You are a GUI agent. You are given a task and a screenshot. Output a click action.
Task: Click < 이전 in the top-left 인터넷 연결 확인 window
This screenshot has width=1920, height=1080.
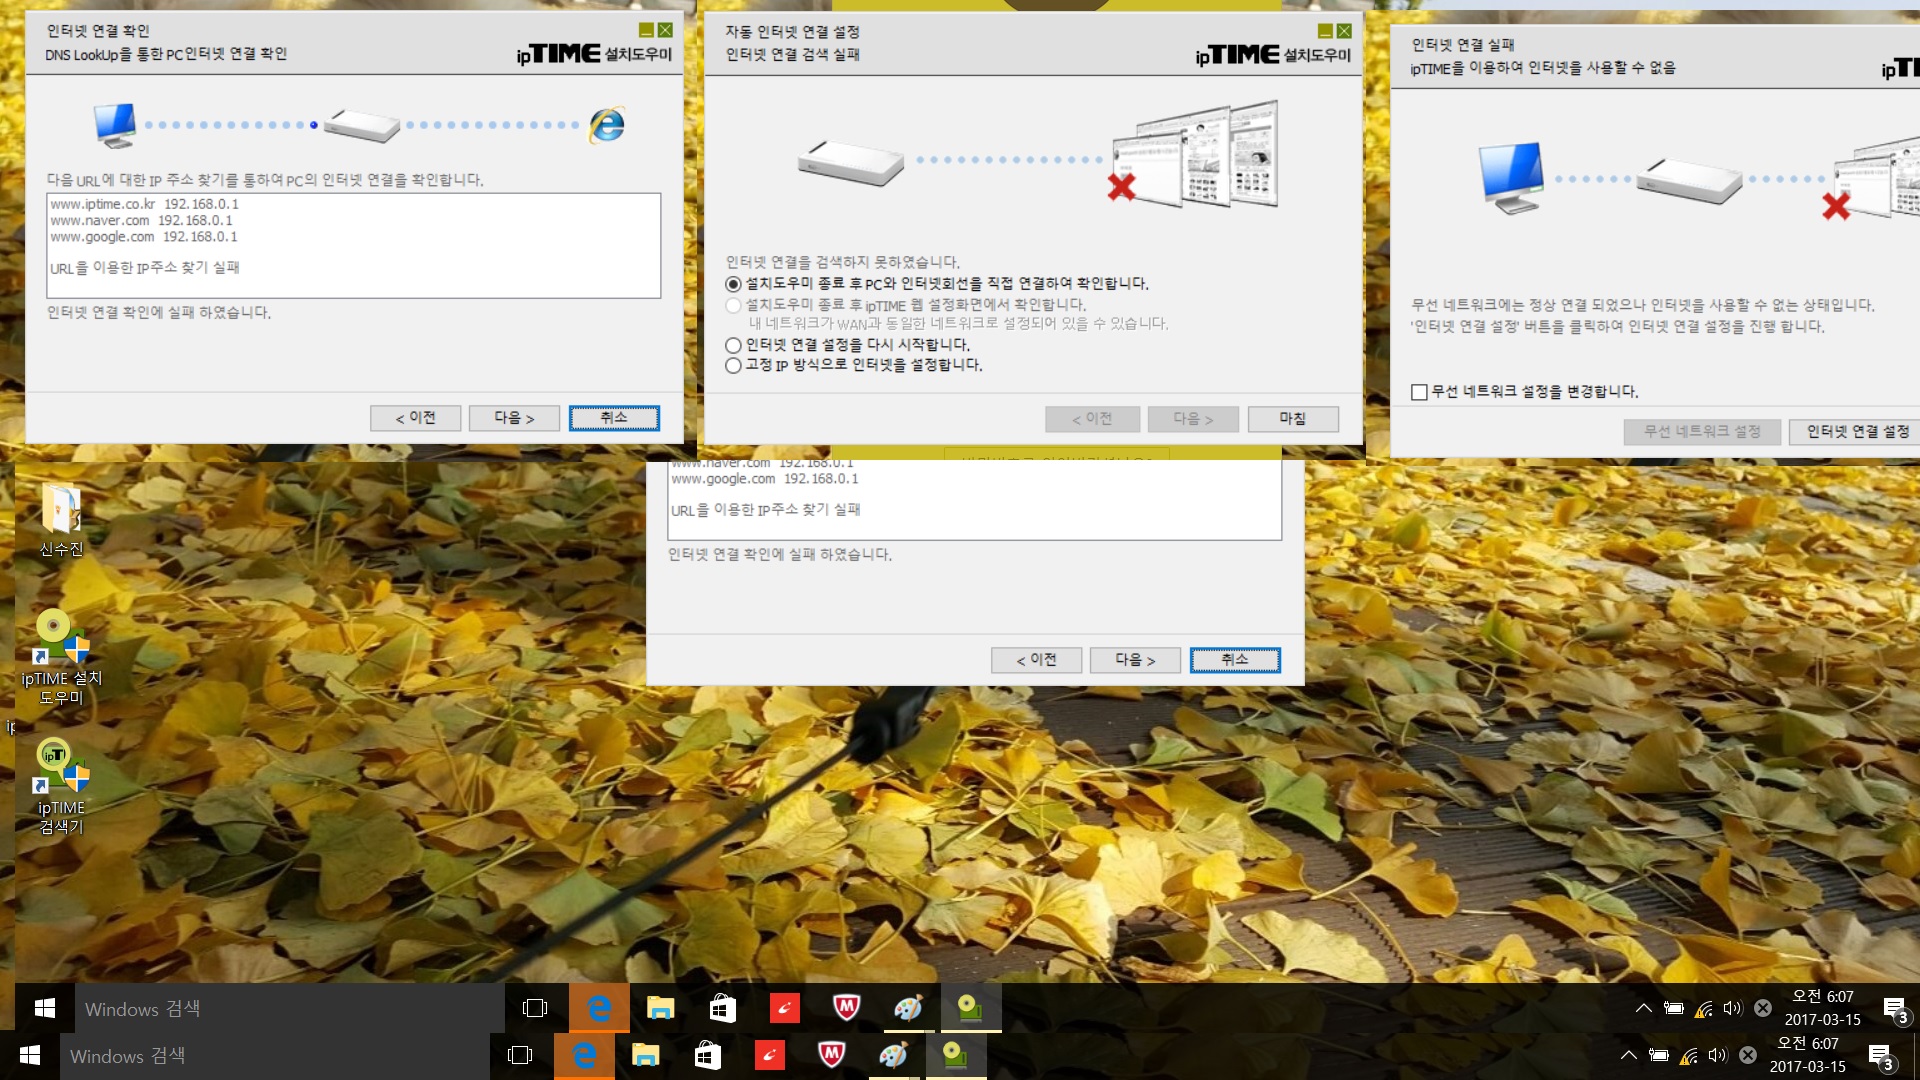[415, 418]
